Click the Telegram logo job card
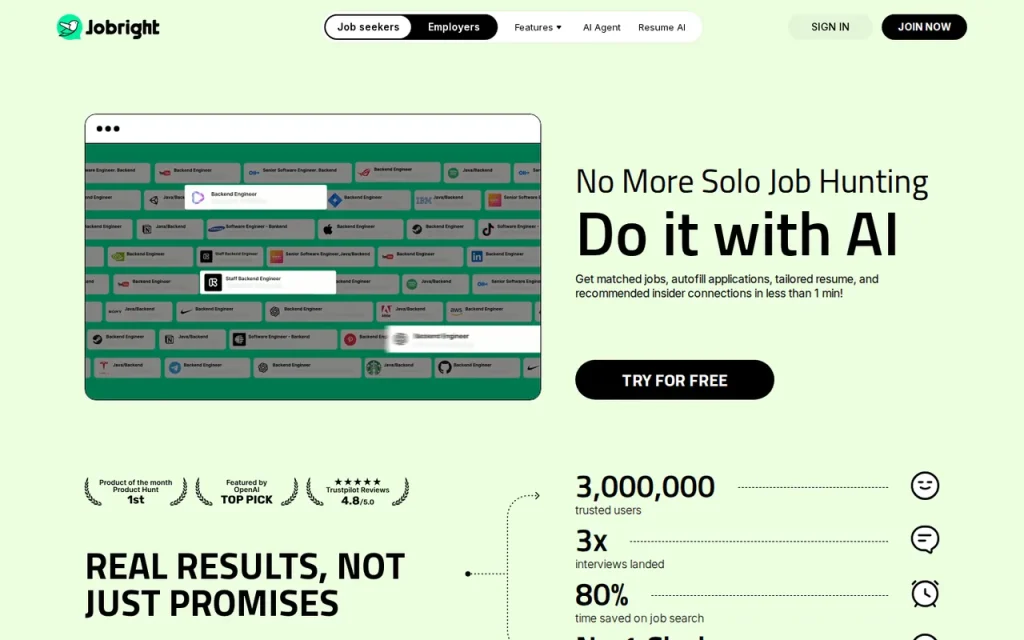1024x640 pixels. [208, 368]
